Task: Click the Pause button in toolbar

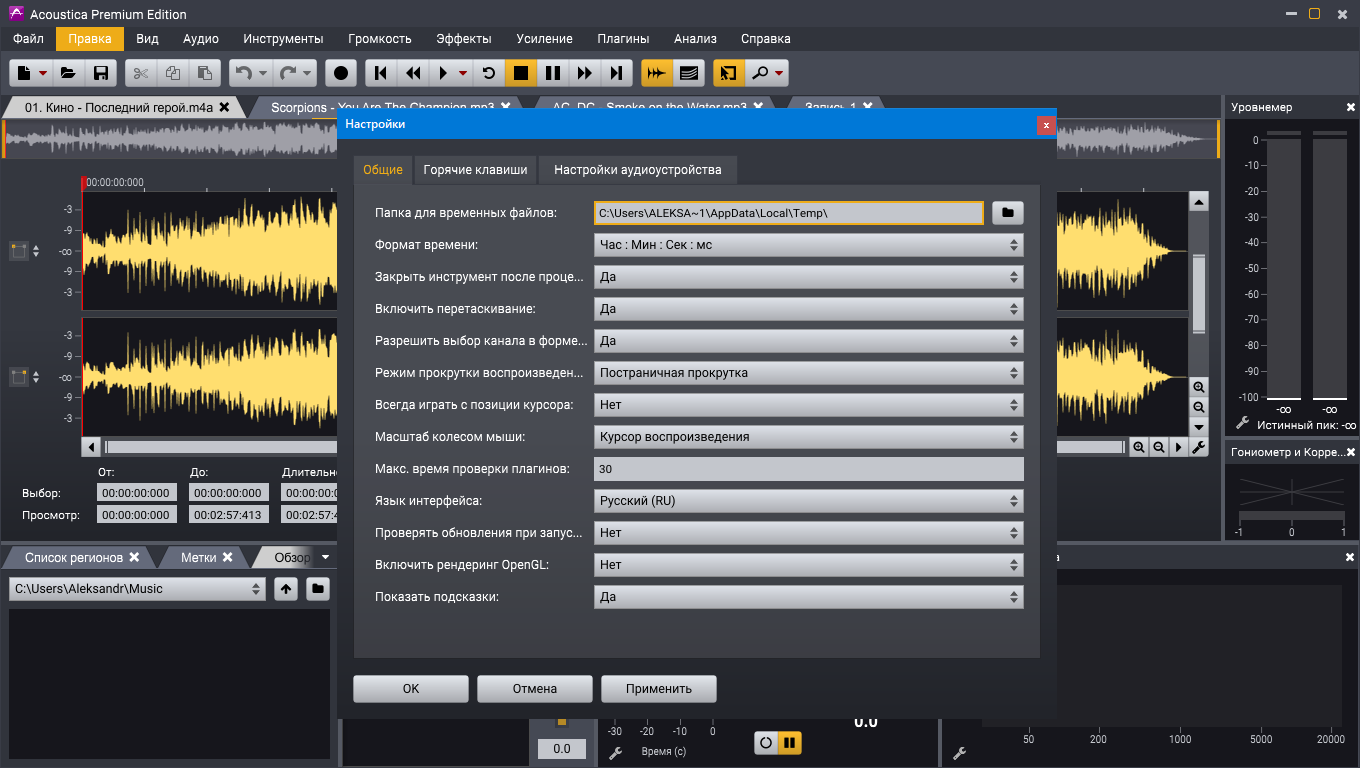Action: point(552,73)
